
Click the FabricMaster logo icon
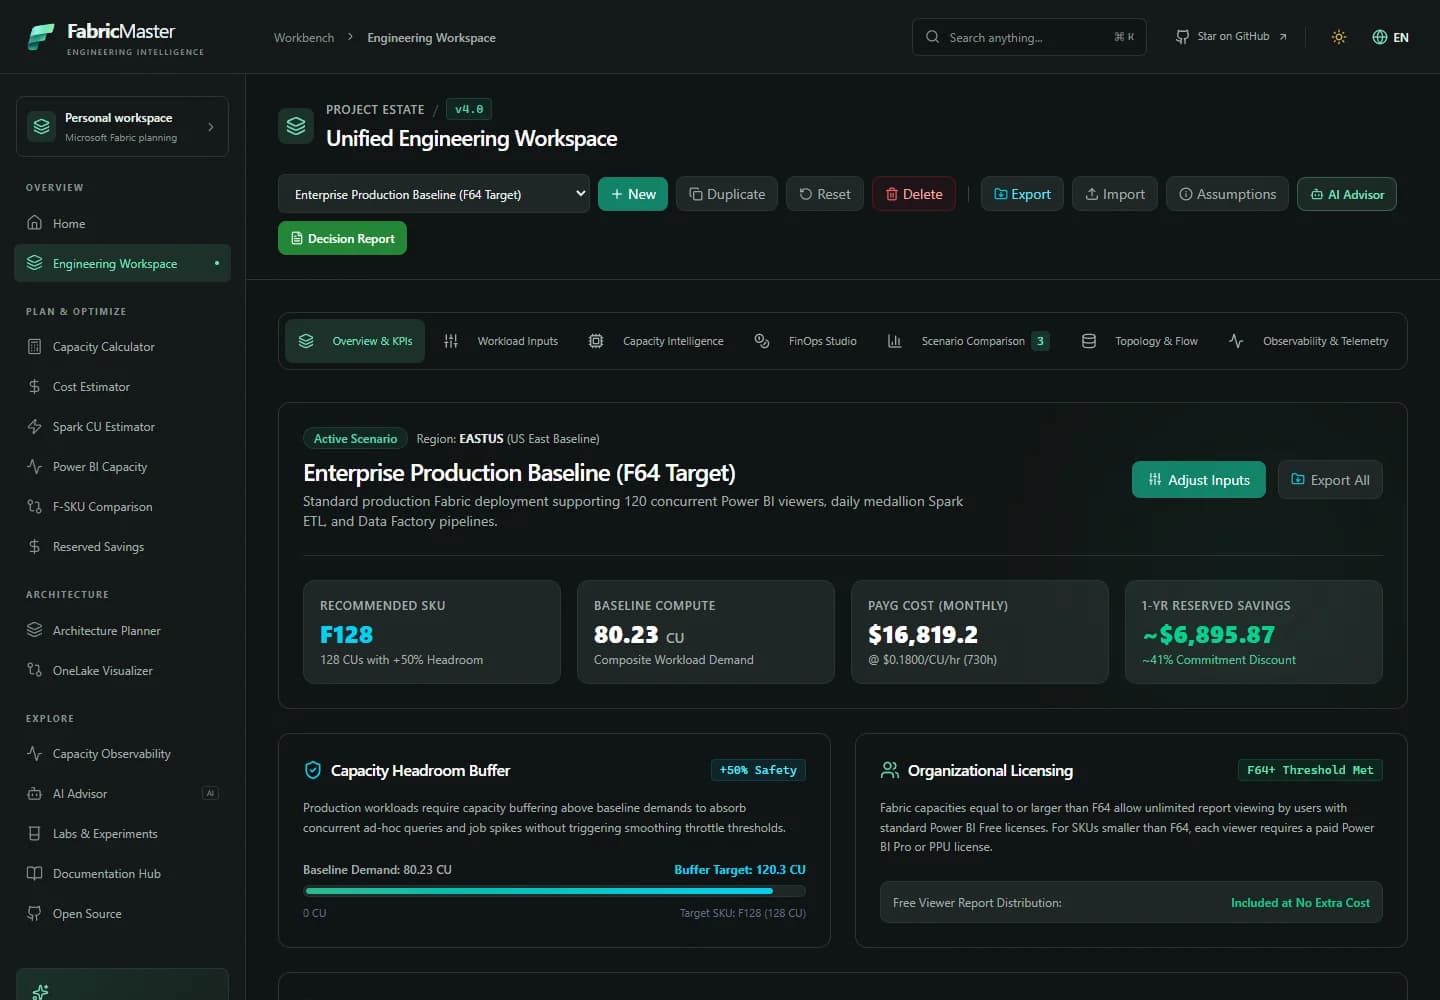pos(41,37)
